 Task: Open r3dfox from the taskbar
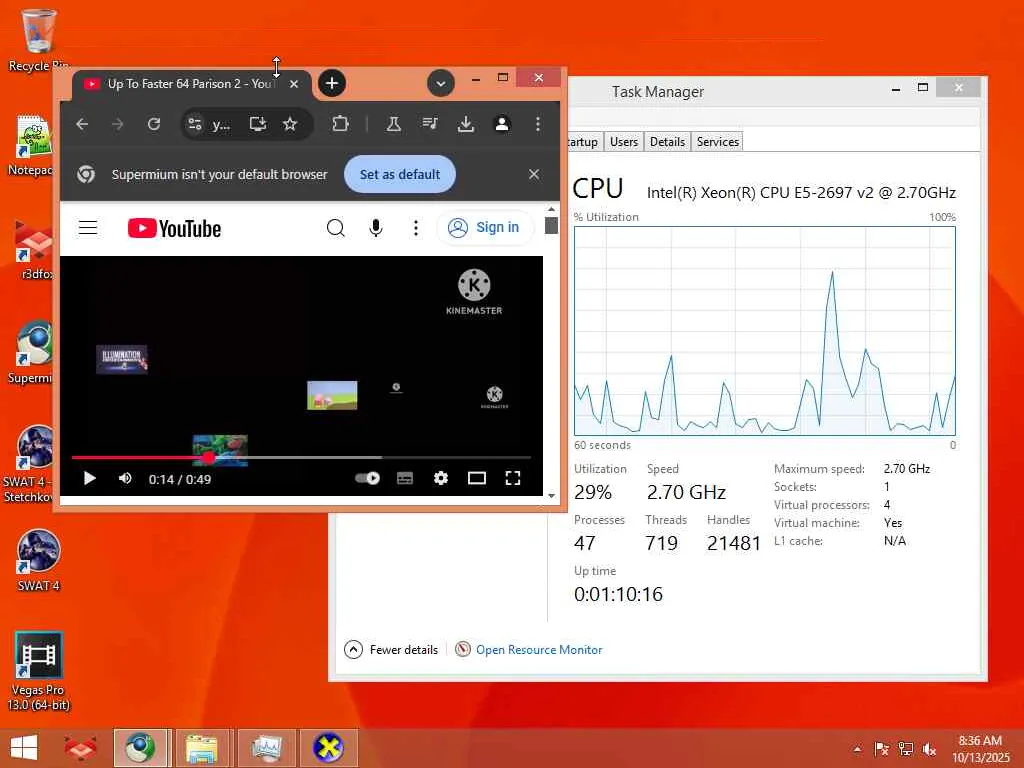point(80,748)
